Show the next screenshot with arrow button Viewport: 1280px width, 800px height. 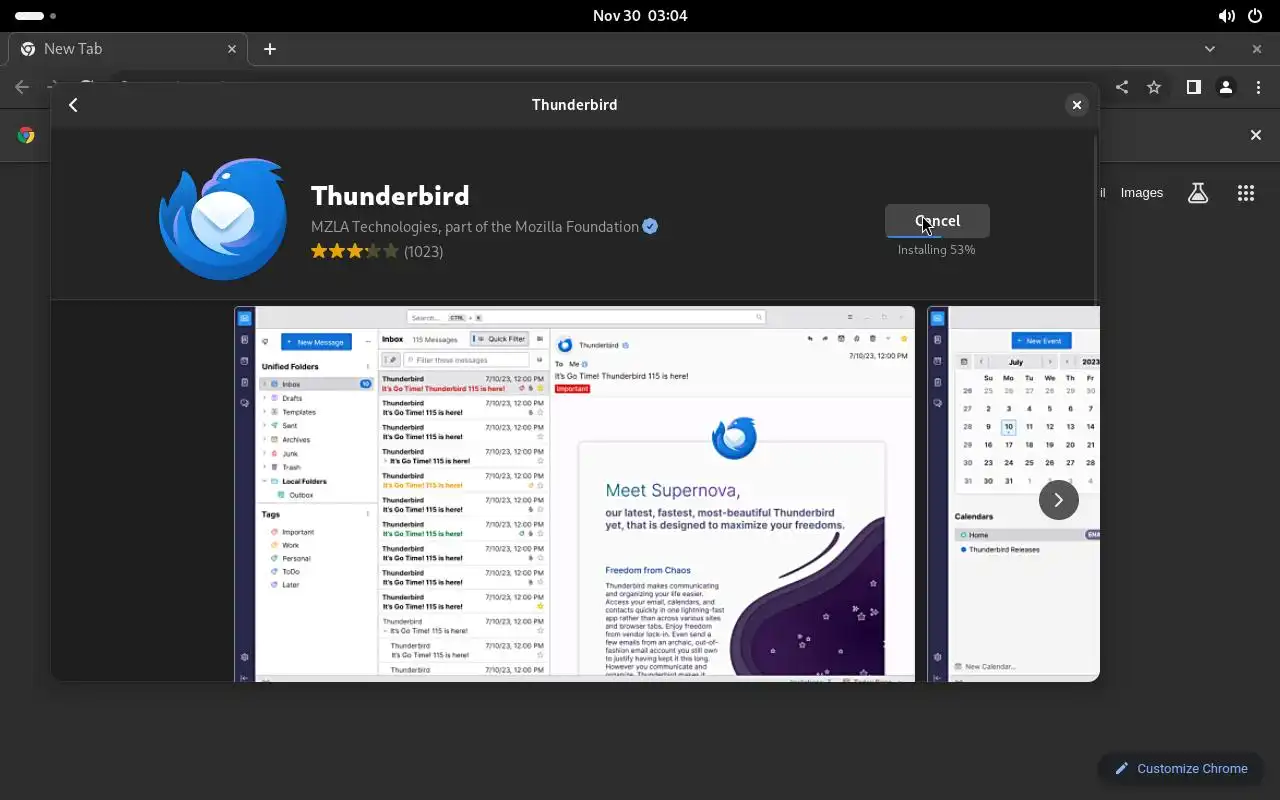pyautogui.click(x=1058, y=500)
